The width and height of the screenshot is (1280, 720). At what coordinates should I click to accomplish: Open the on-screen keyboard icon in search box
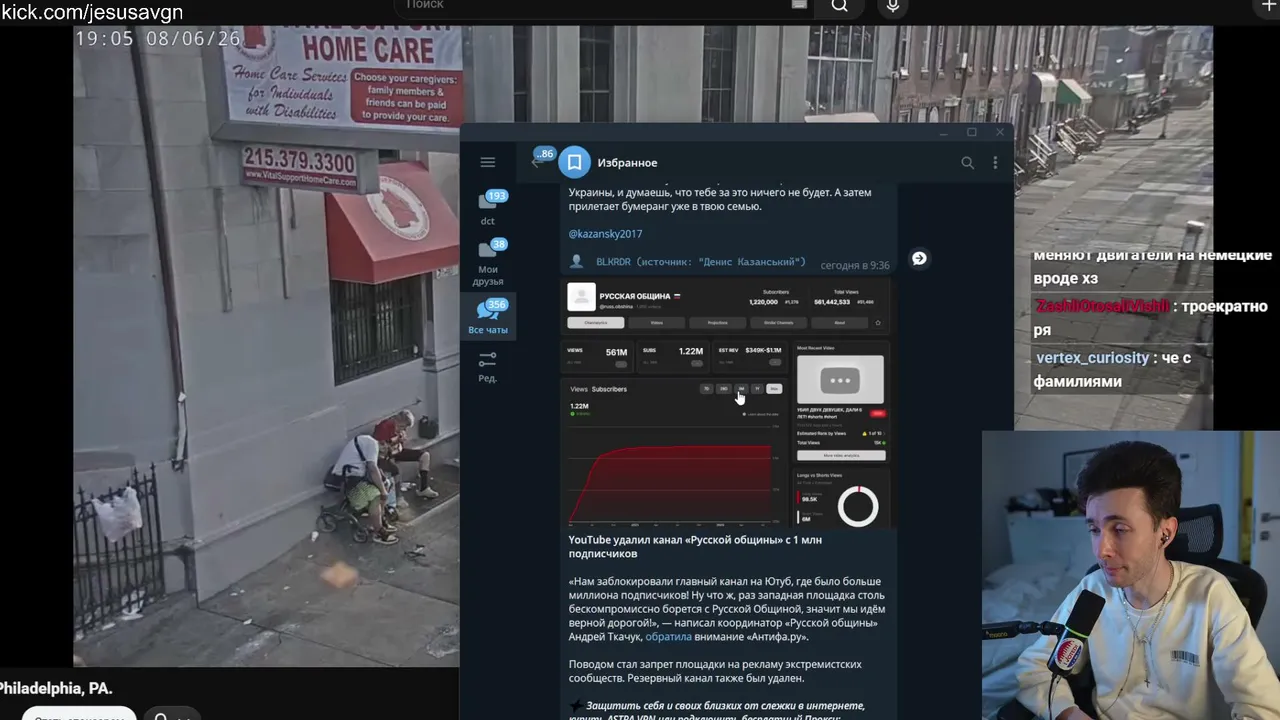[799, 5]
